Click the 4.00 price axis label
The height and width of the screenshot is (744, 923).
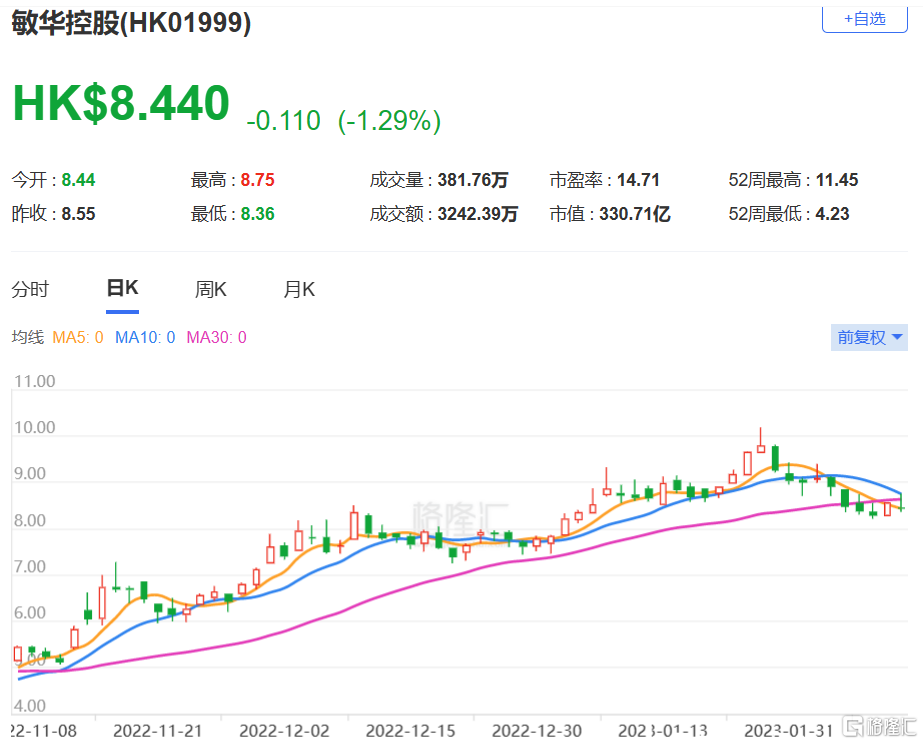[30, 706]
